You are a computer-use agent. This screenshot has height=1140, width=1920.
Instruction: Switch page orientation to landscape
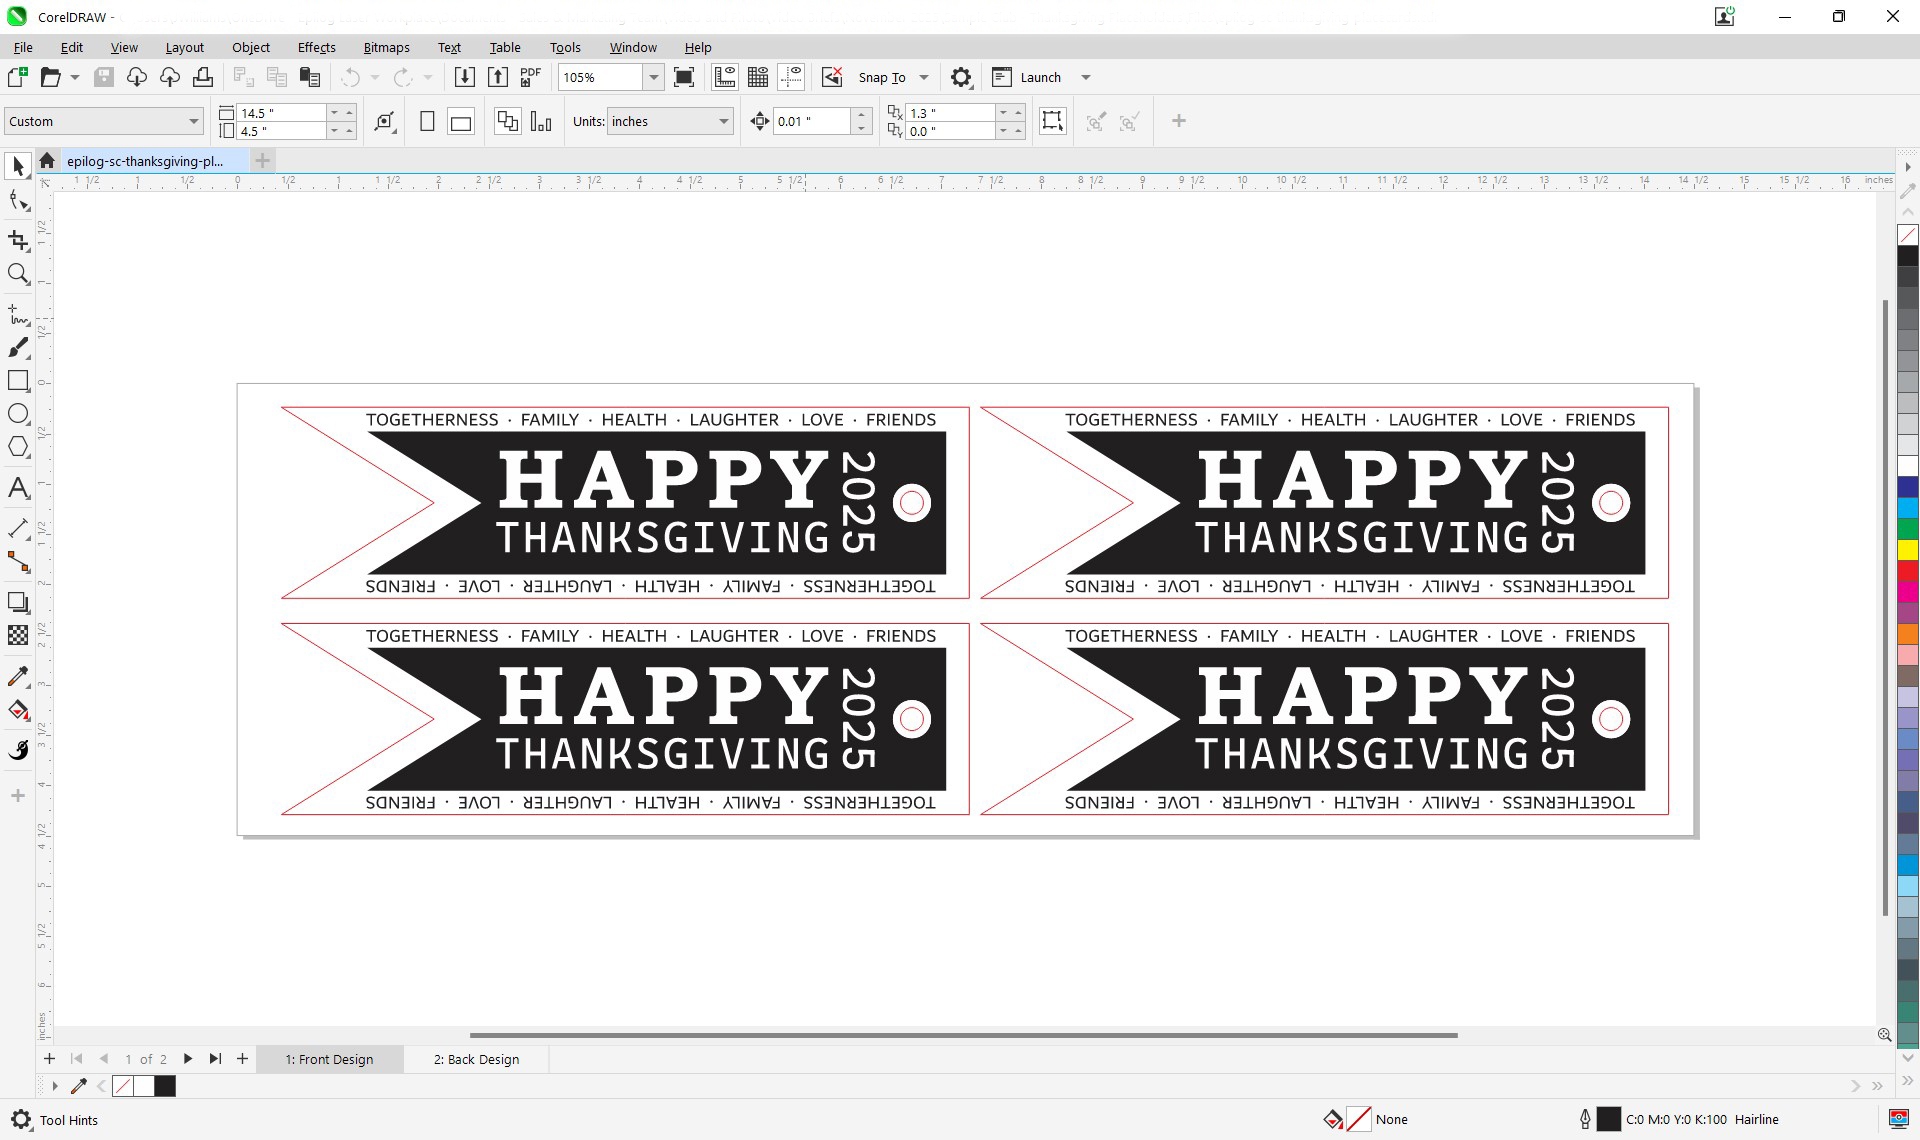460,120
